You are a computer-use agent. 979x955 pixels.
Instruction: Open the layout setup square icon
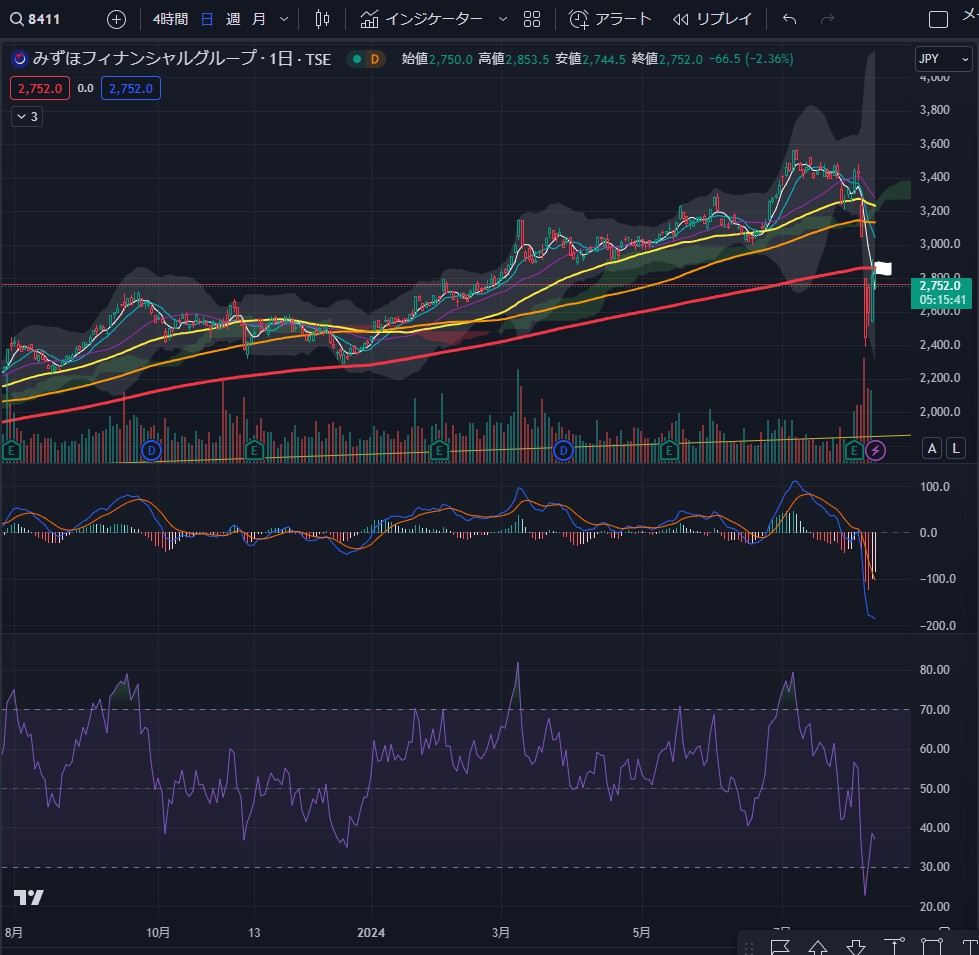coord(938,19)
